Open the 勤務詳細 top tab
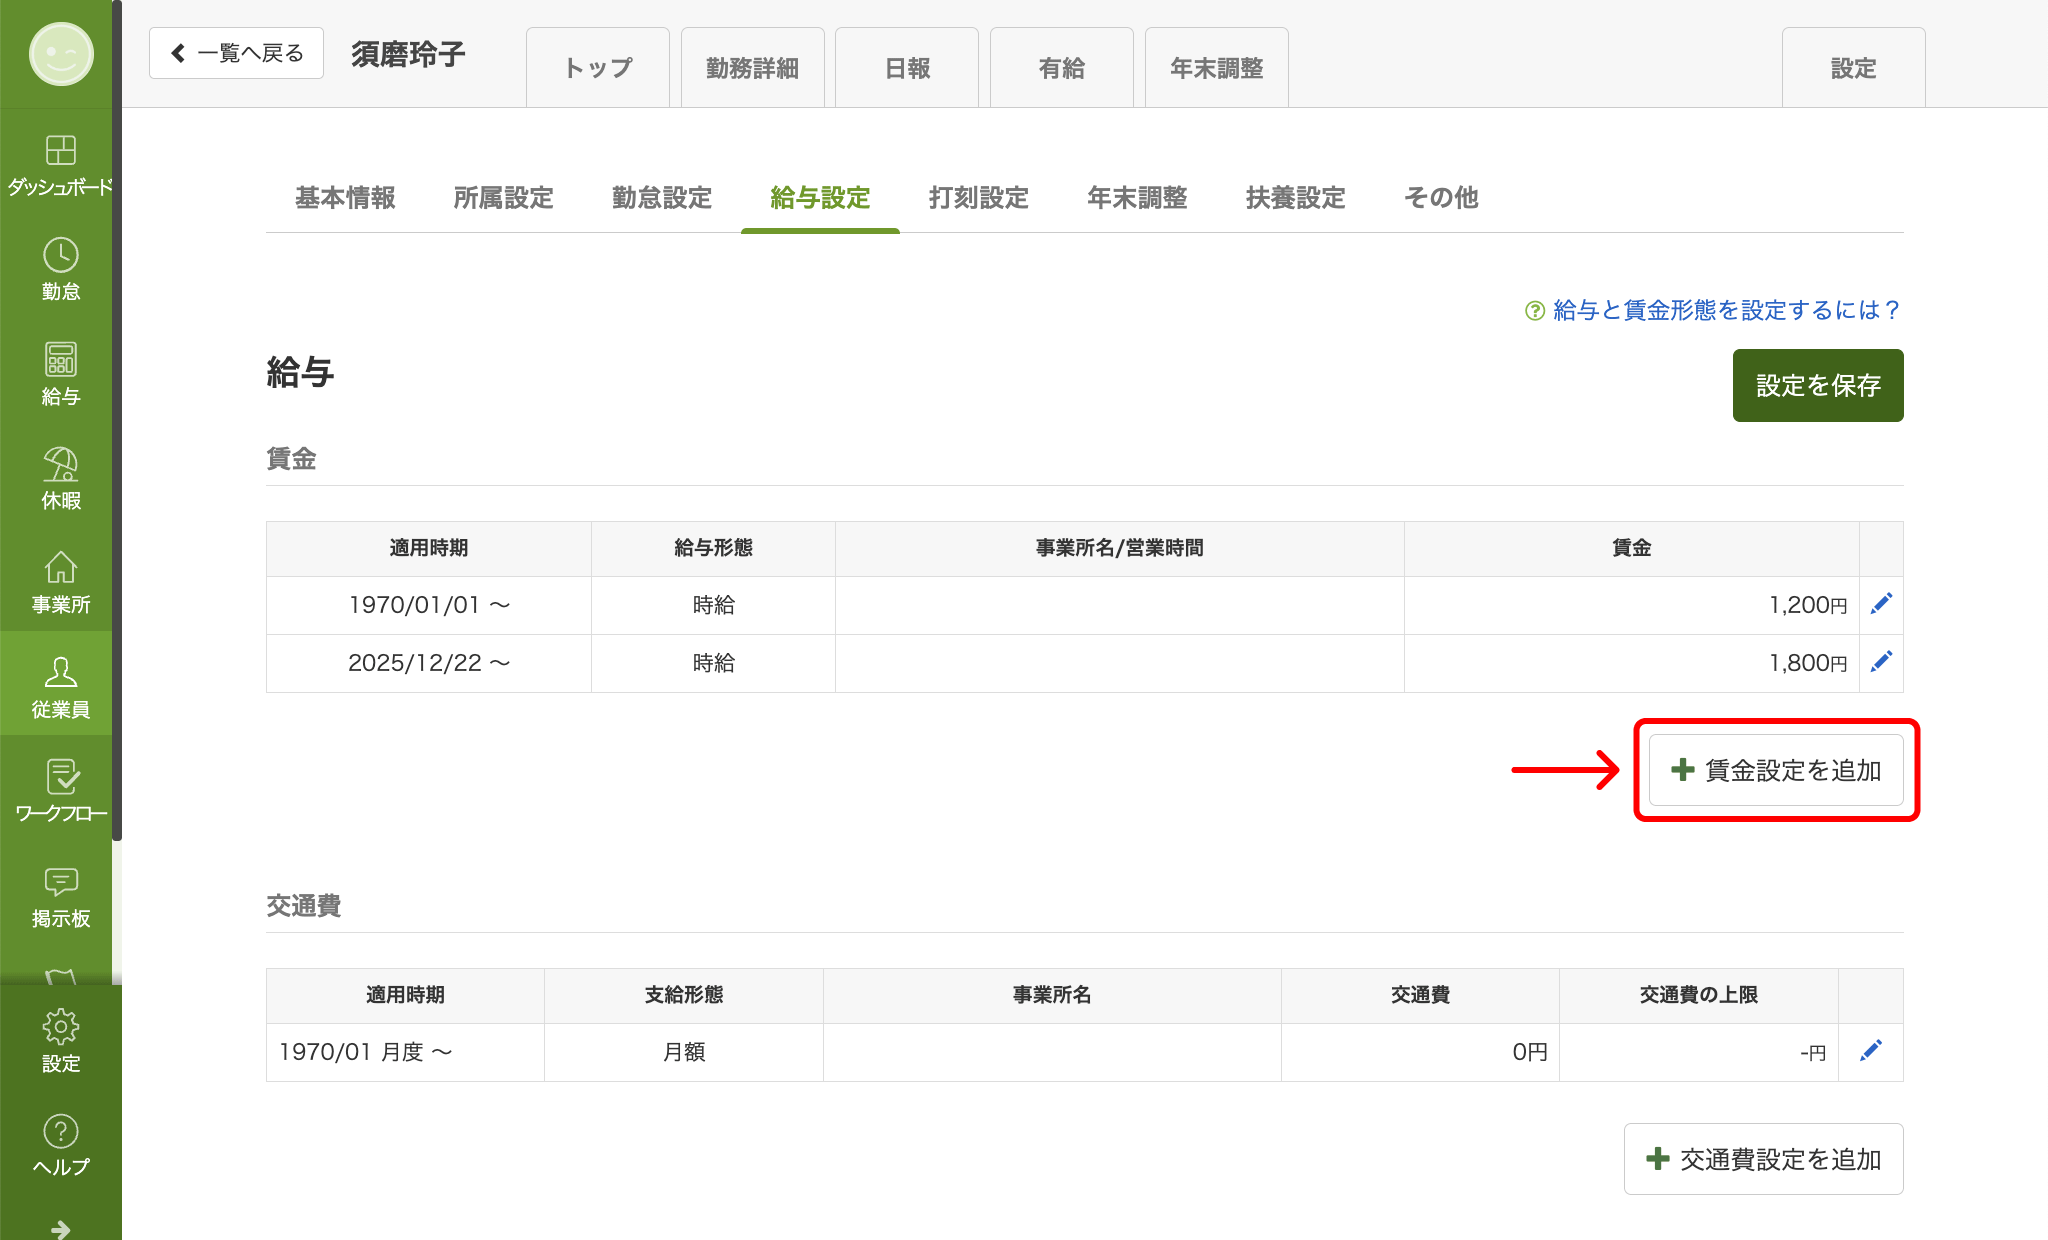The width and height of the screenshot is (2048, 1240). pyautogui.click(x=752, y=68)
